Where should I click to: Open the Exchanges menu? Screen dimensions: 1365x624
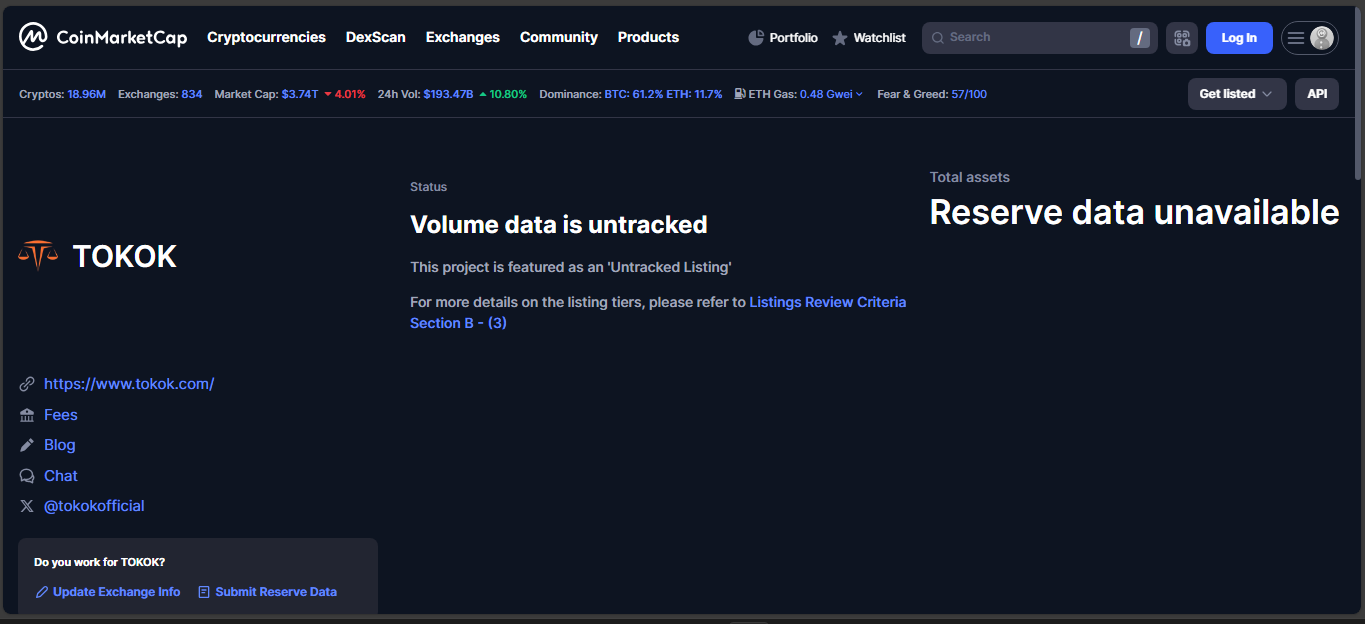pyautogui.click(x=463, y=37)
